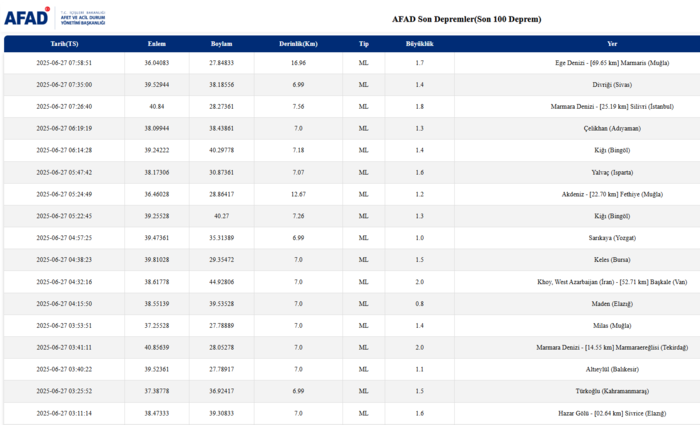Click depth value 7.26
700x425 pixels.
[x=298, y=216]
